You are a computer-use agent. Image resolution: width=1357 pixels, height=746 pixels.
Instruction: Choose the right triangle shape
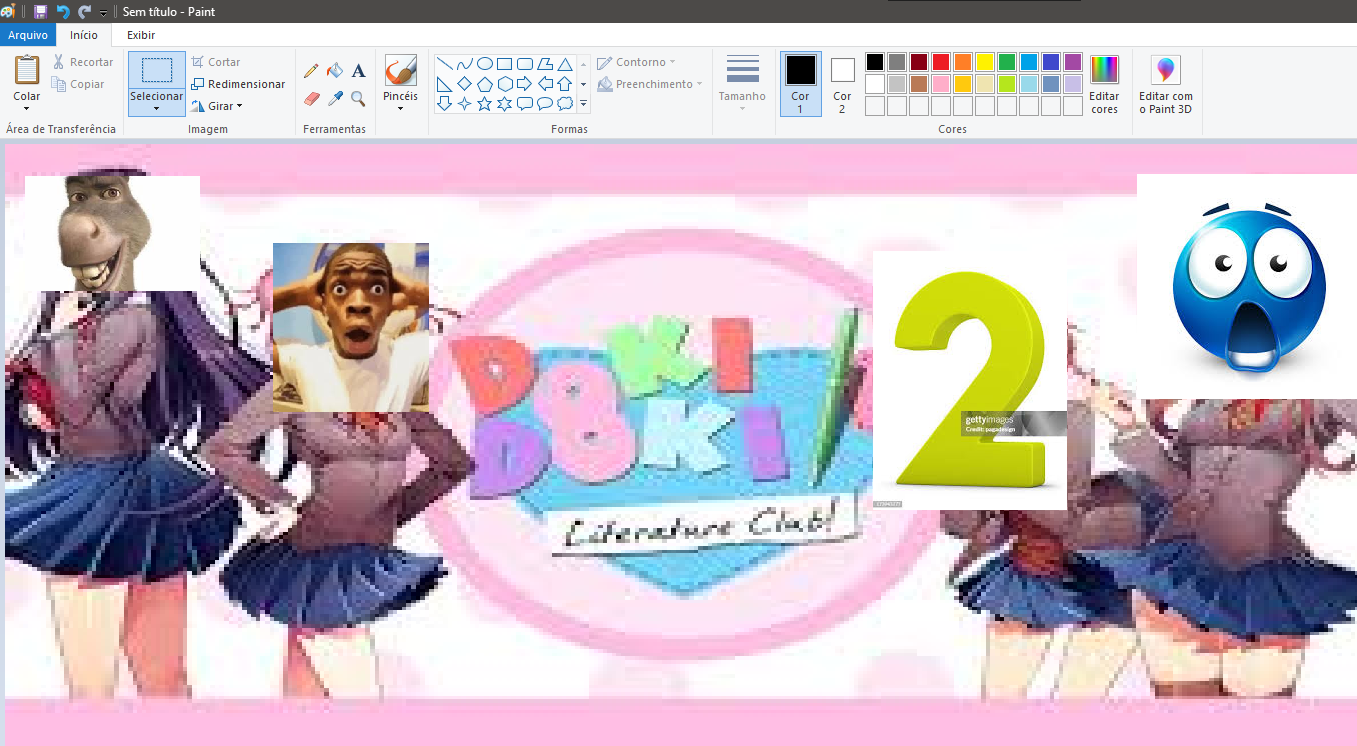click(445, 83)
